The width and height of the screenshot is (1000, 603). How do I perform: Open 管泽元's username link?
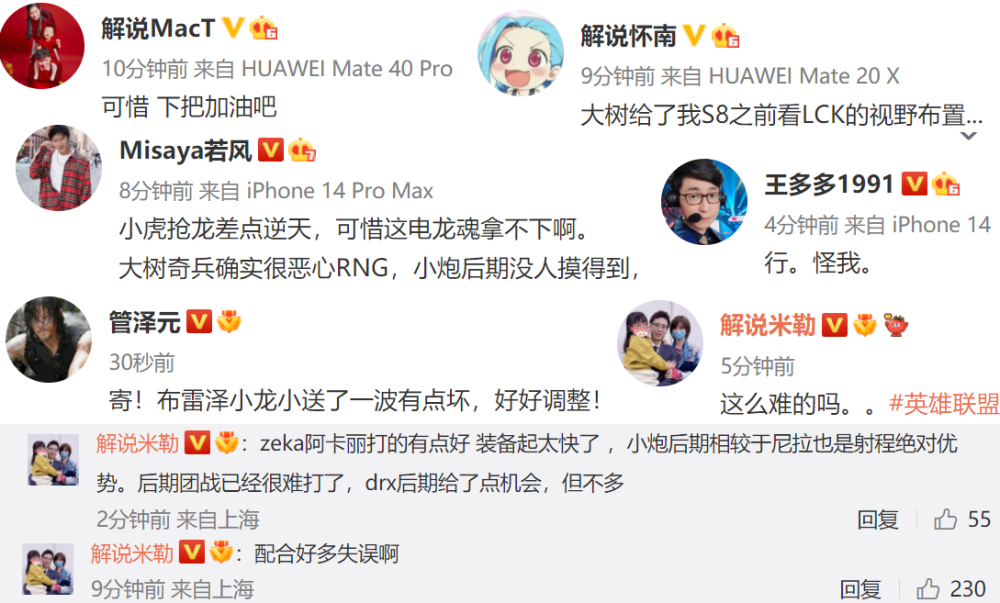point(145,322)
